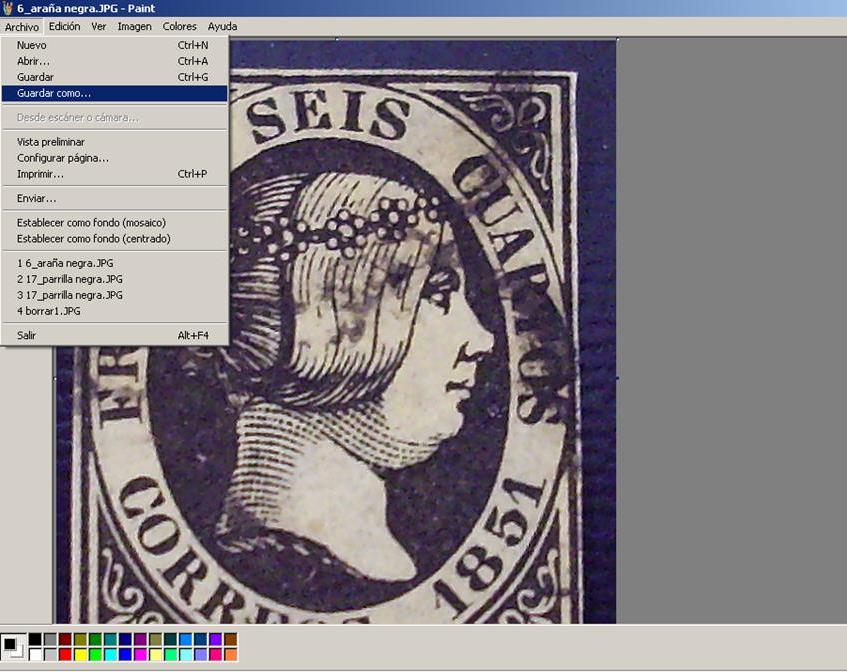
Task: Open the Ver menu
Action: [98, 26]
